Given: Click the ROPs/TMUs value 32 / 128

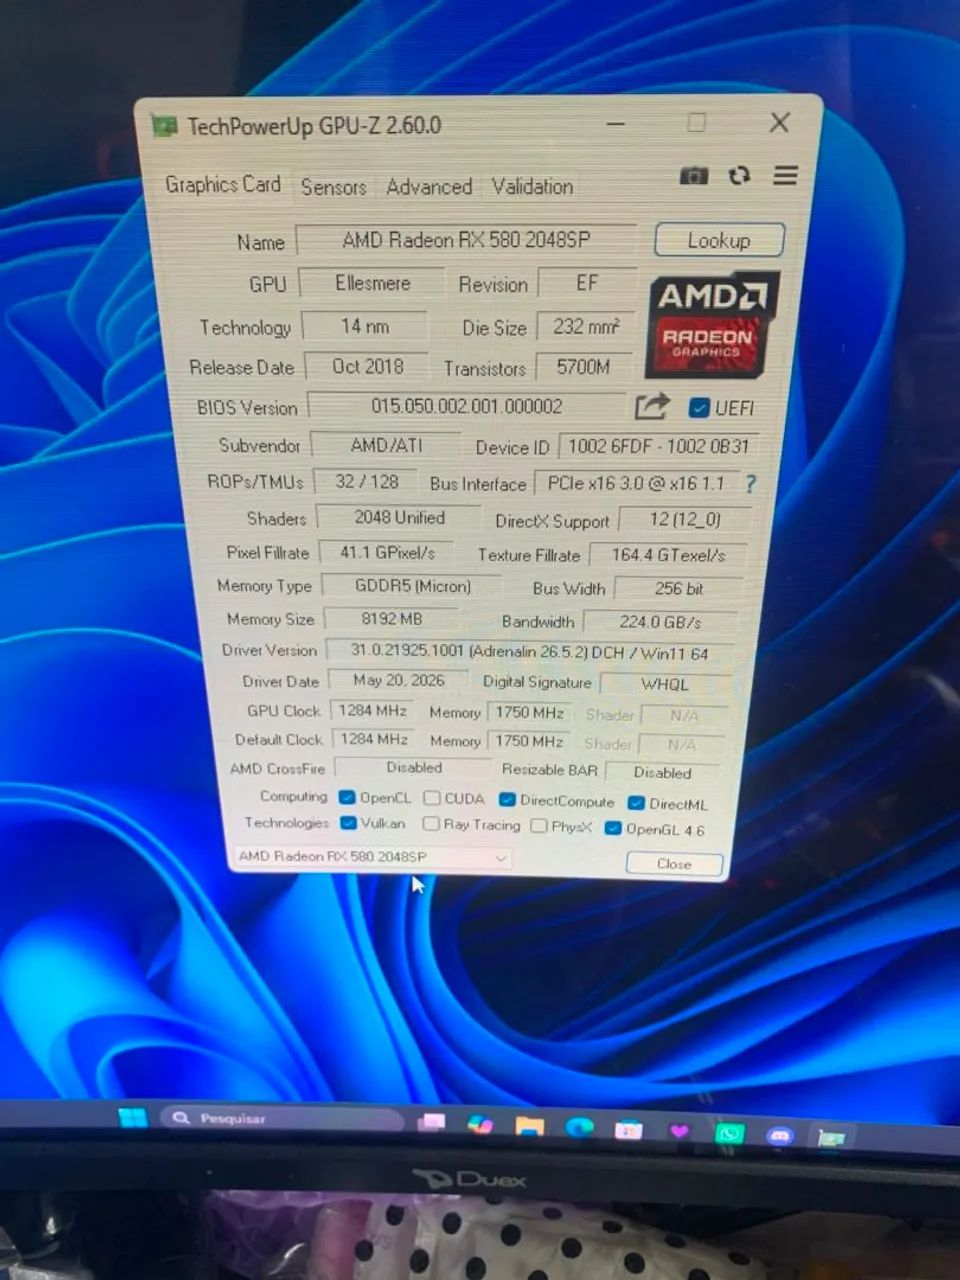Looking at the screenshot, I should point(367,481).
